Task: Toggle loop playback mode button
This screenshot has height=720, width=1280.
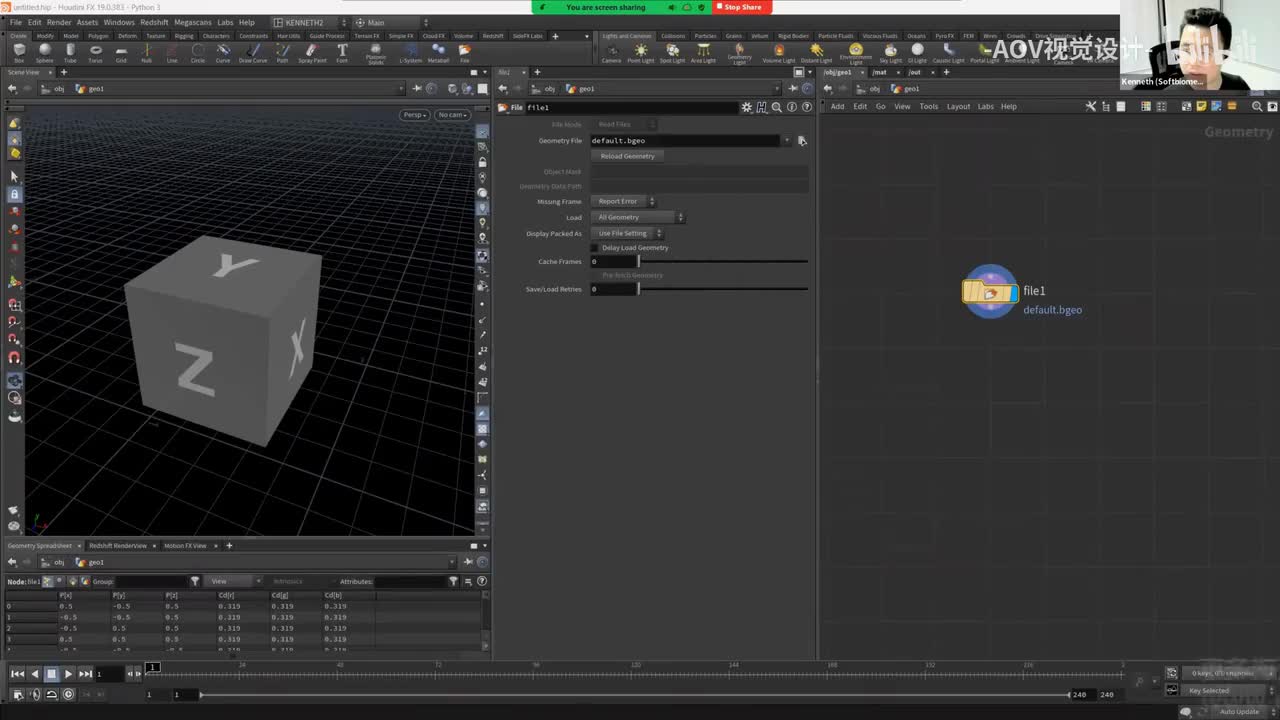Action: [x=51, y=694]
